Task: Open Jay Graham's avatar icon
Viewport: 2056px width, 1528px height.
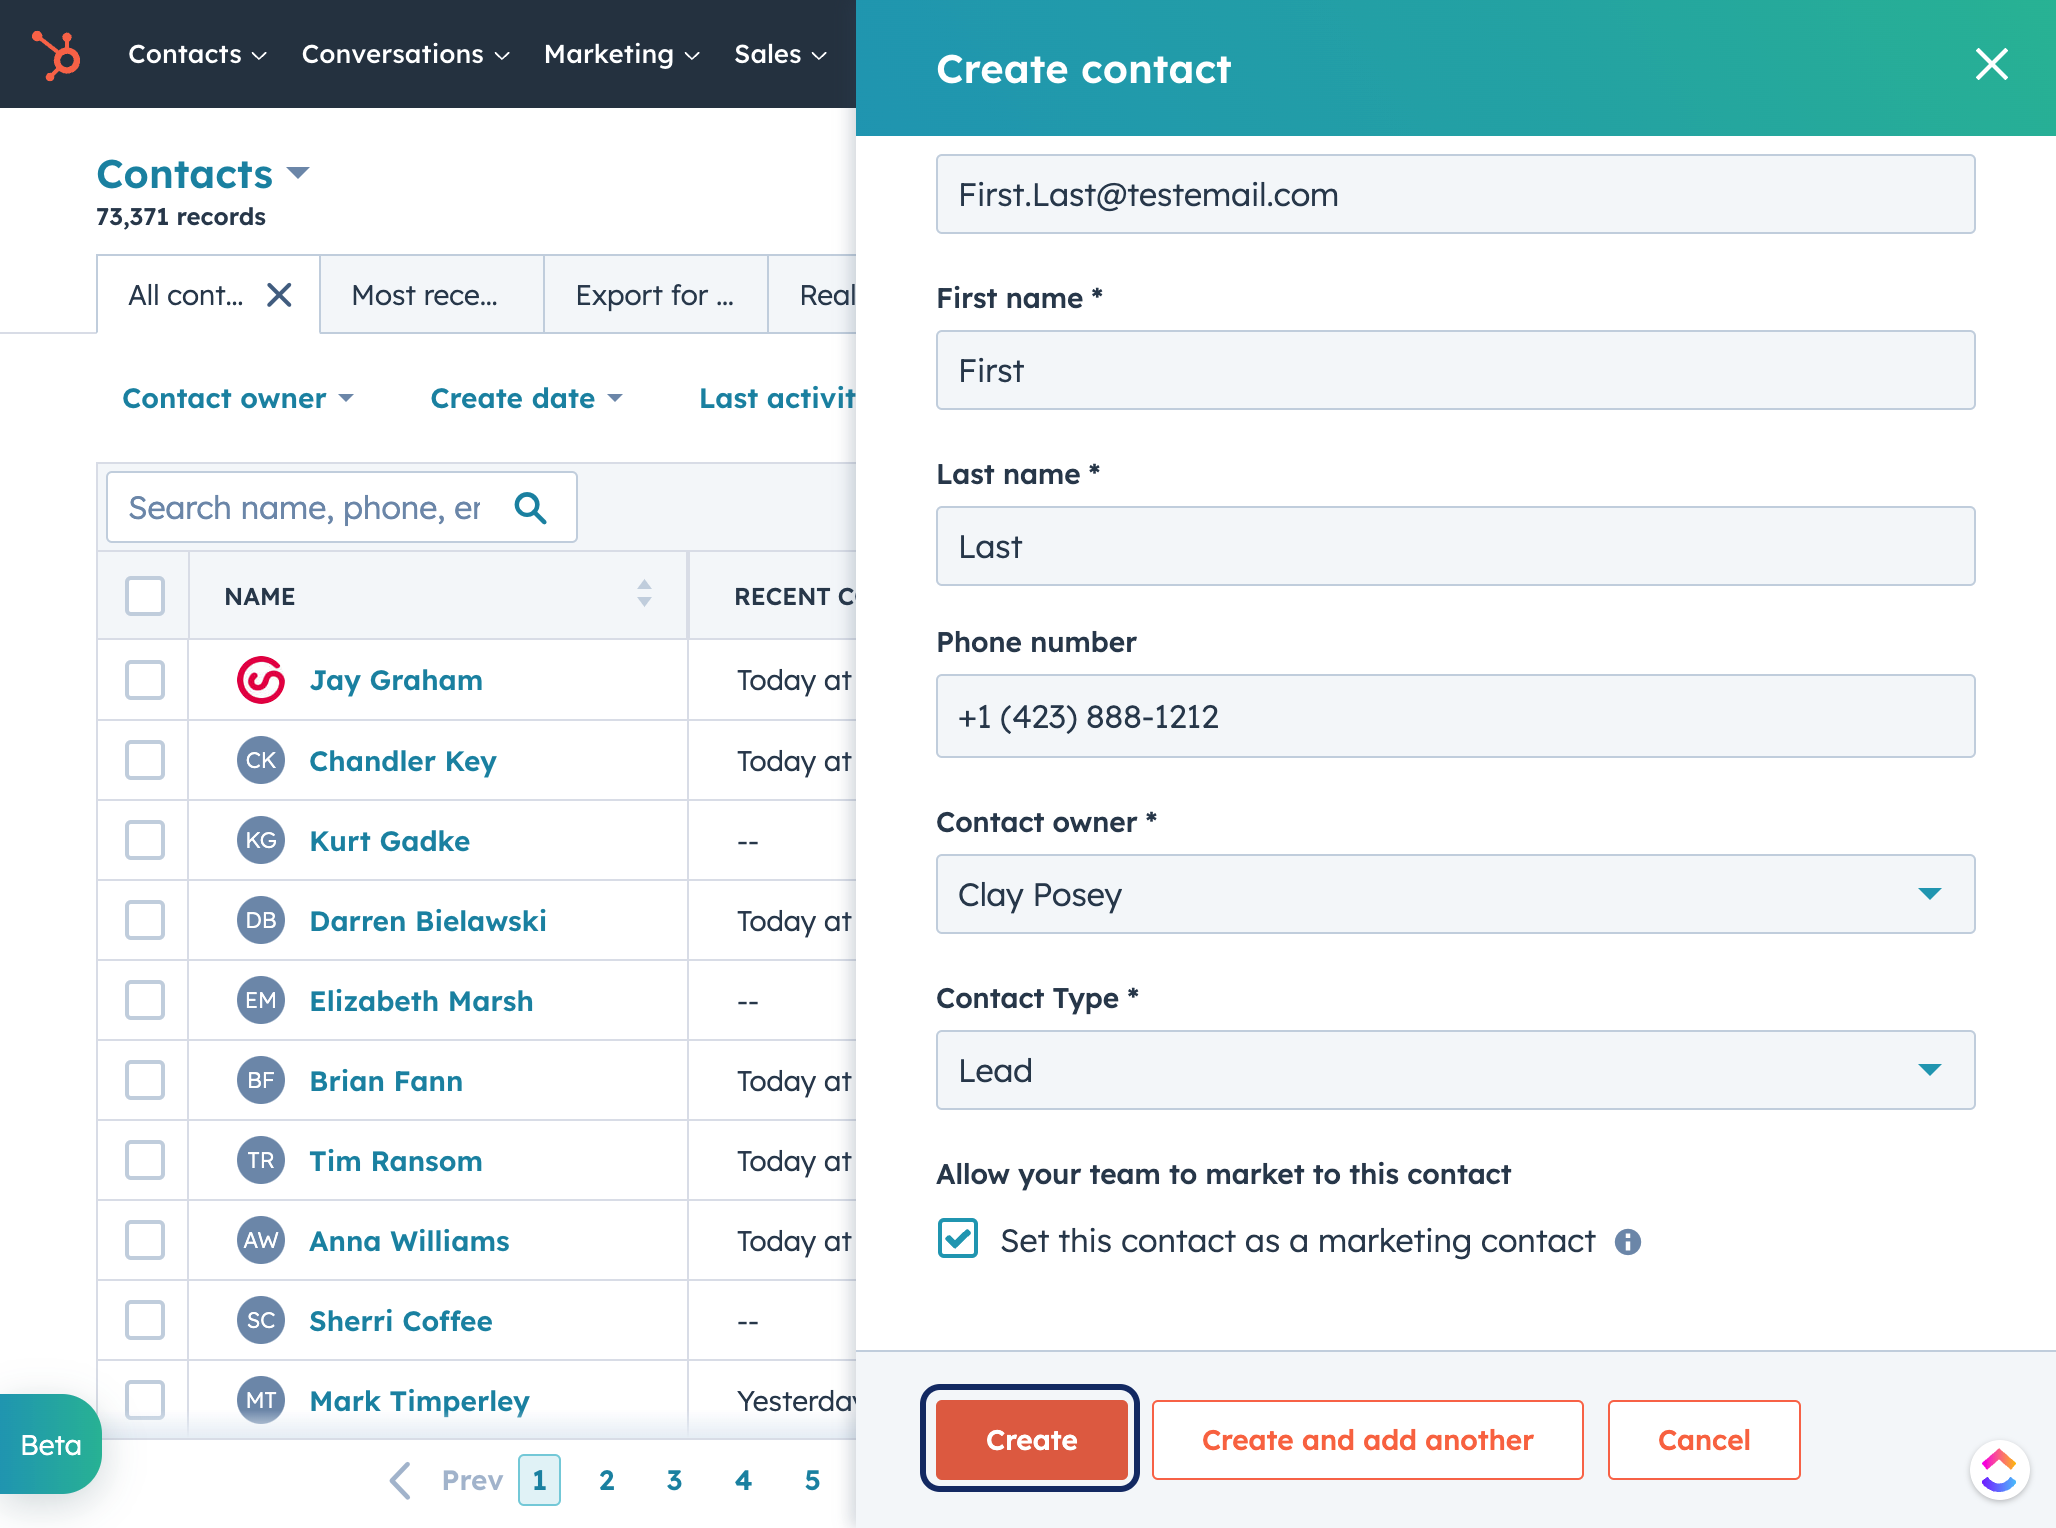Action: (x=261, y=680)
